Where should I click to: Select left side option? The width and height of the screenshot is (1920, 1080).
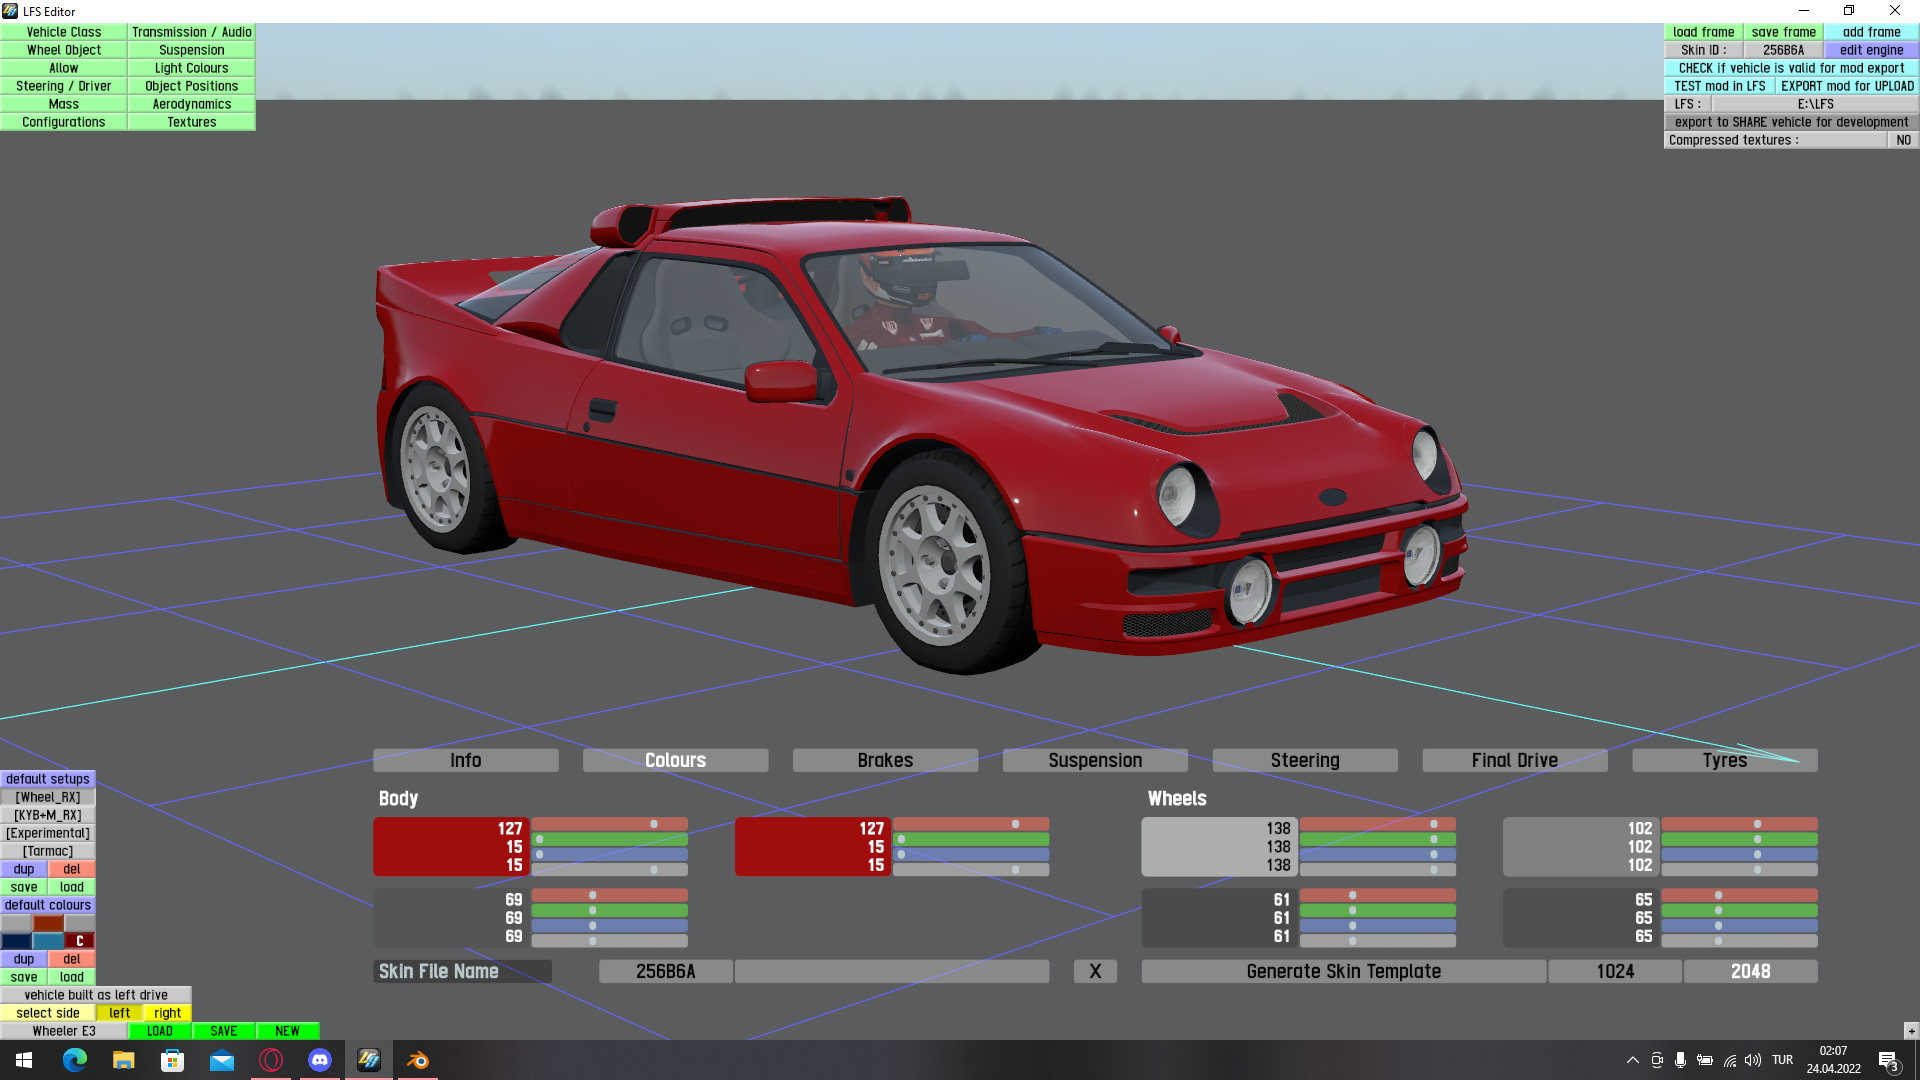(120, 1013)
